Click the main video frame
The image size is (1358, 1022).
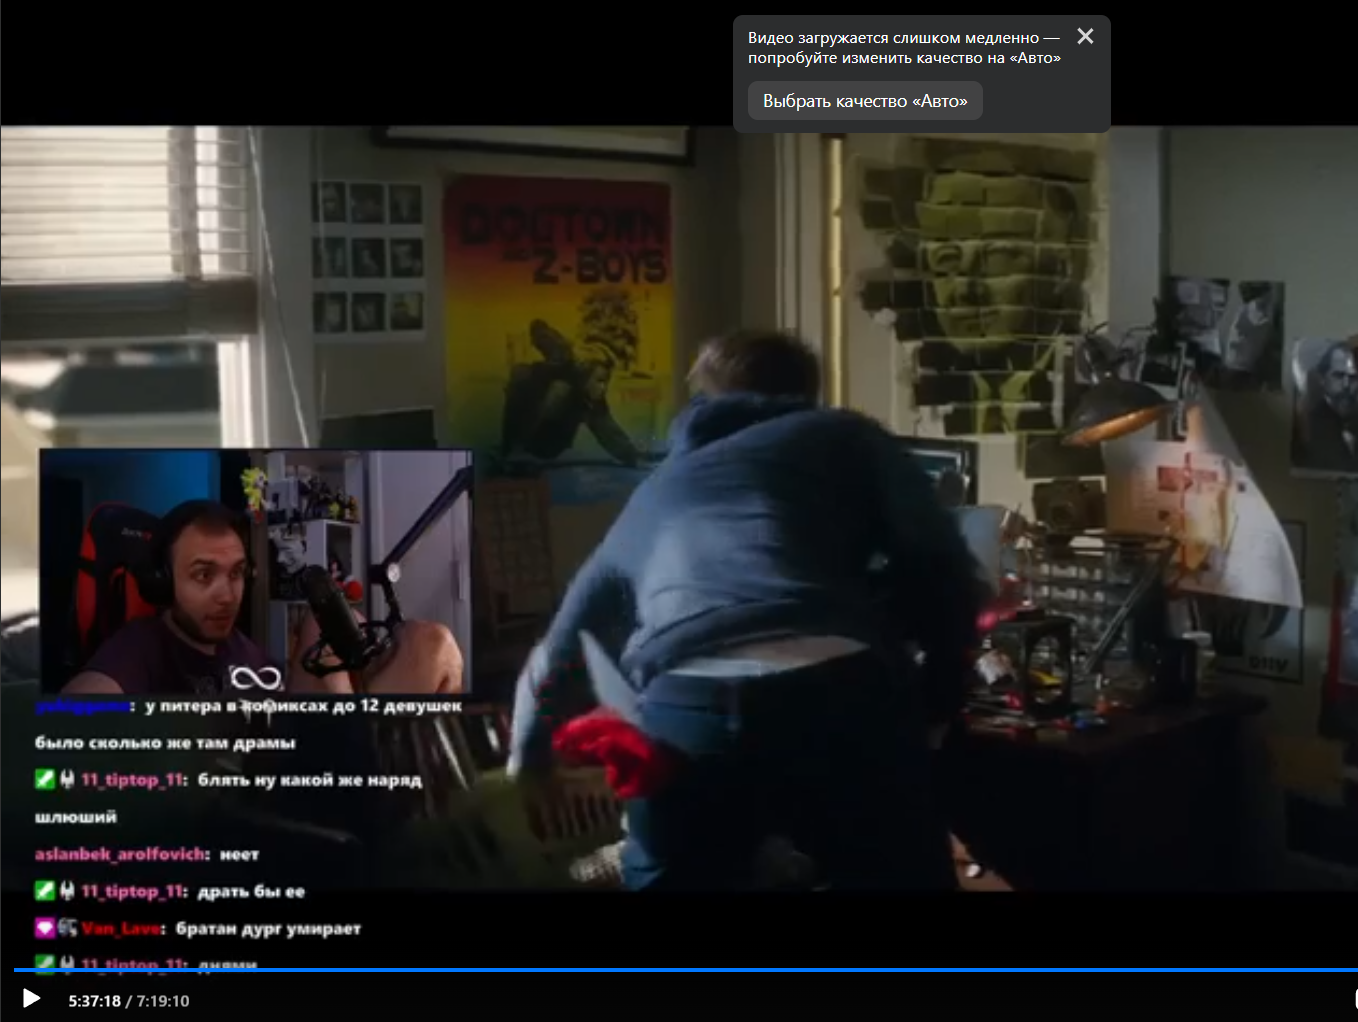[679, 508]
